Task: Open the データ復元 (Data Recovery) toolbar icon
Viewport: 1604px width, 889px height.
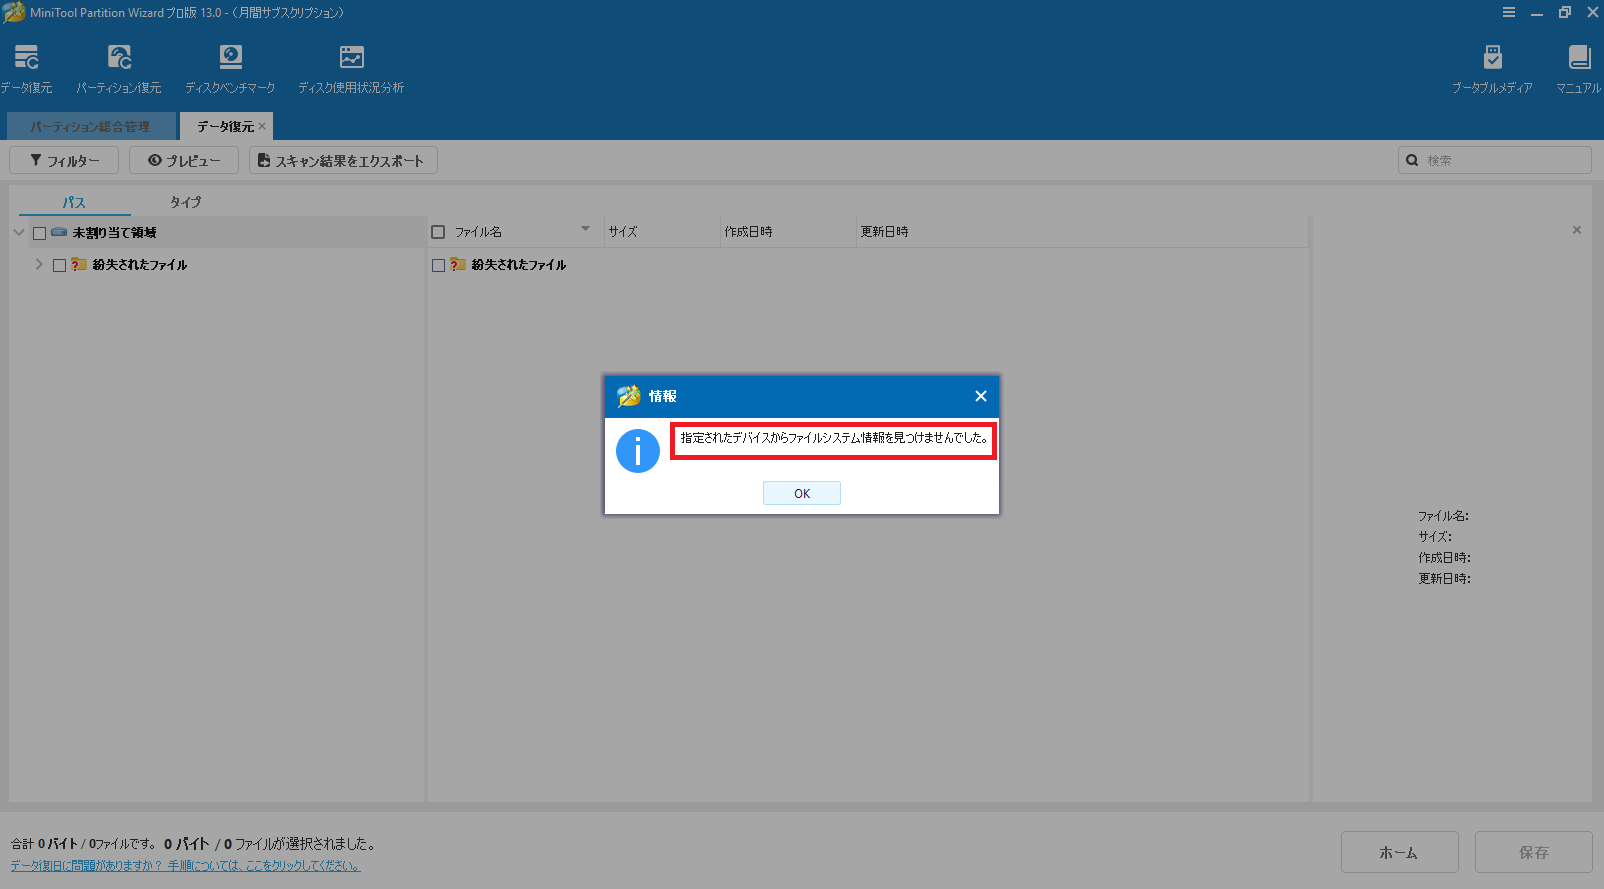Action: (27, 58)
